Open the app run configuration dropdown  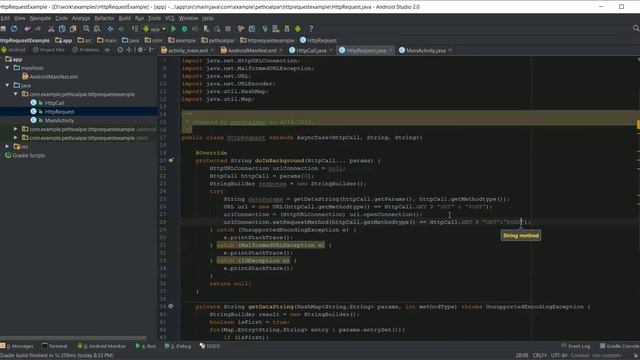click(154, 29)
